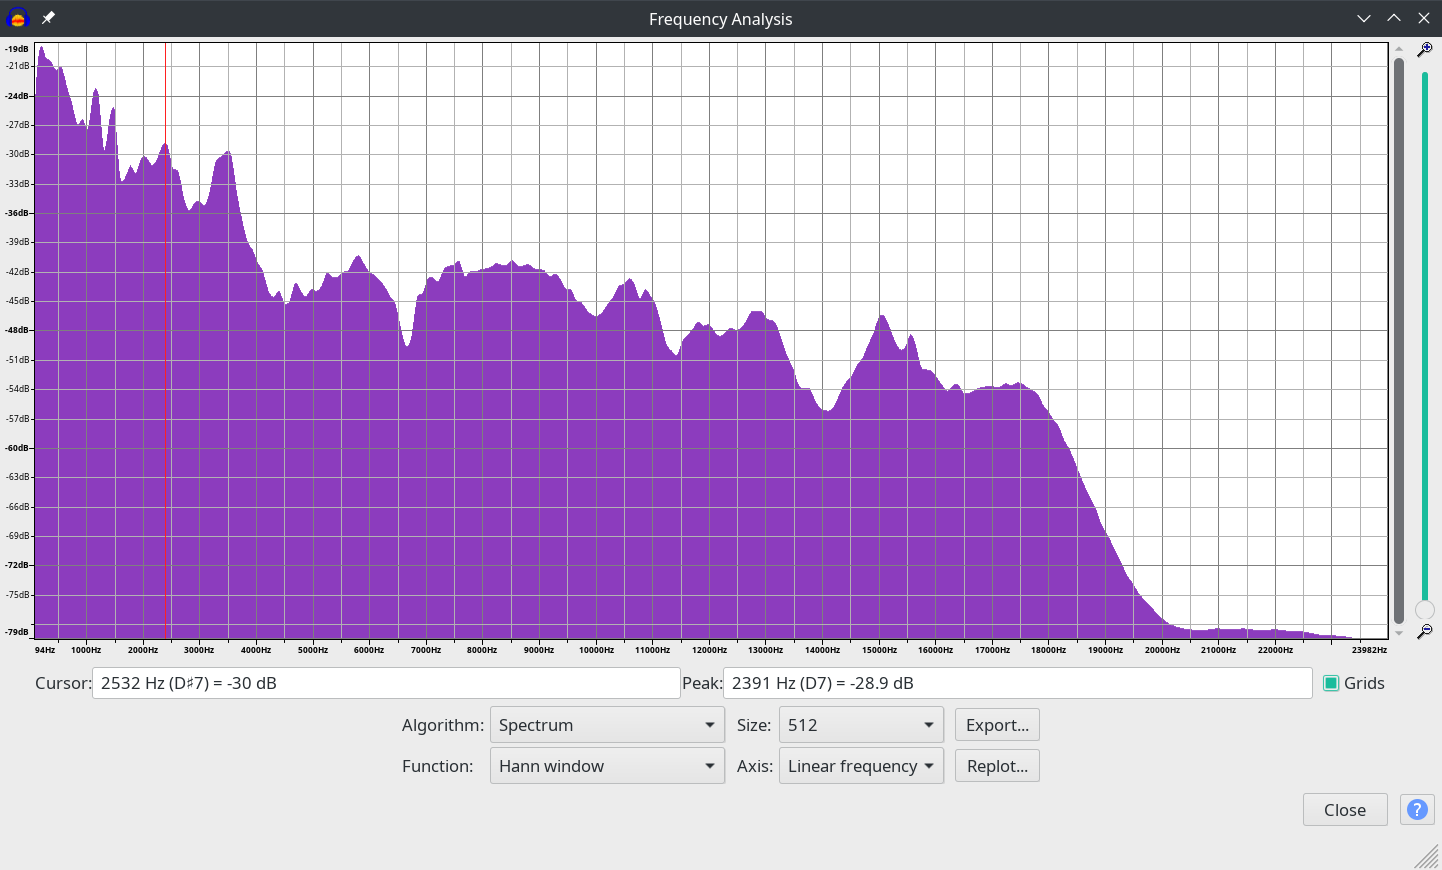This screenshot has height=870, width=1442.
Task: Click the Close button
Action: tap(1345, 810)
